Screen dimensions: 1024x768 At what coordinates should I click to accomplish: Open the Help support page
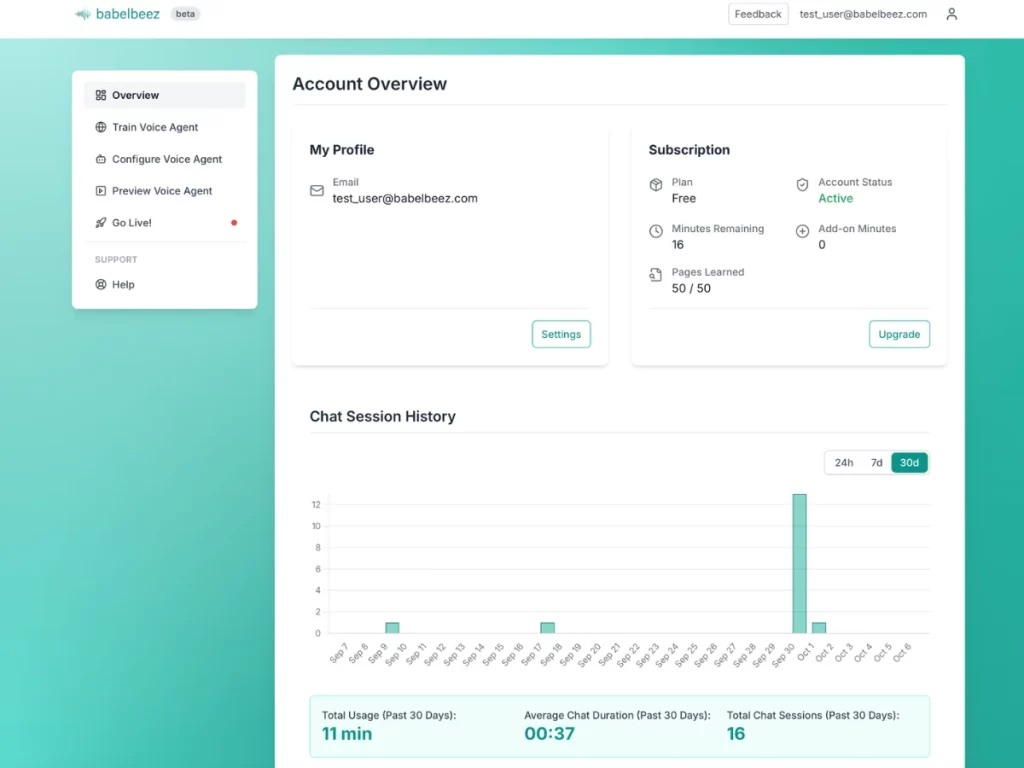(x=165, y=285)
